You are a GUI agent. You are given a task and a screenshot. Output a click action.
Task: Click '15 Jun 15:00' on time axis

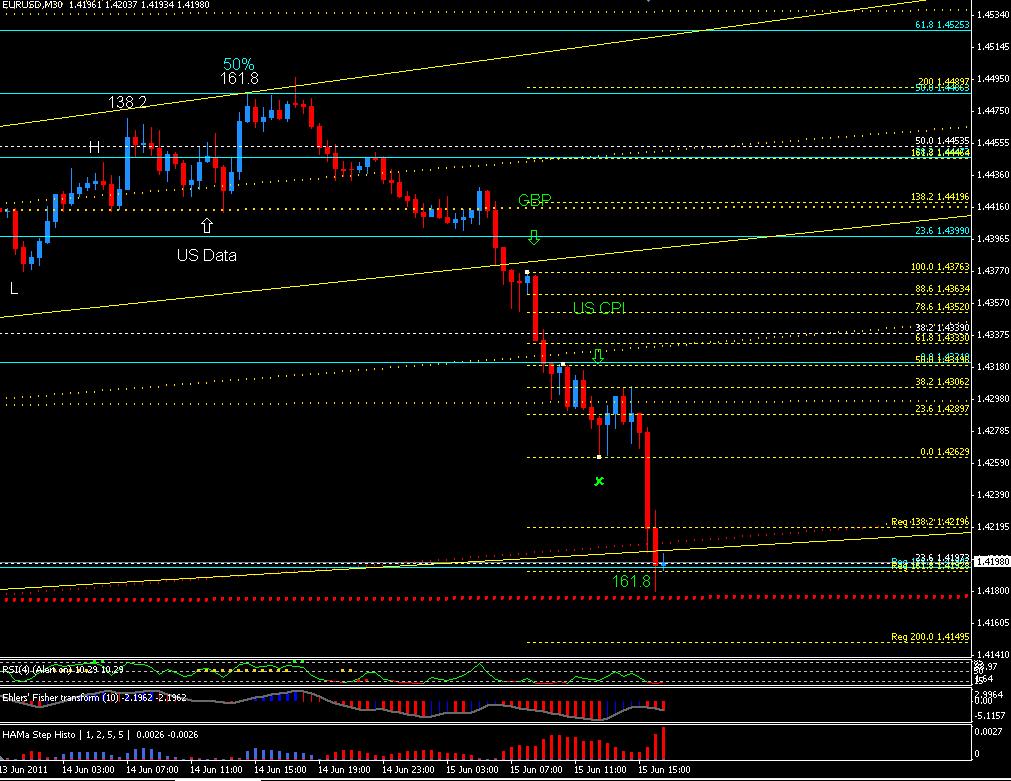tap(663, 769)
